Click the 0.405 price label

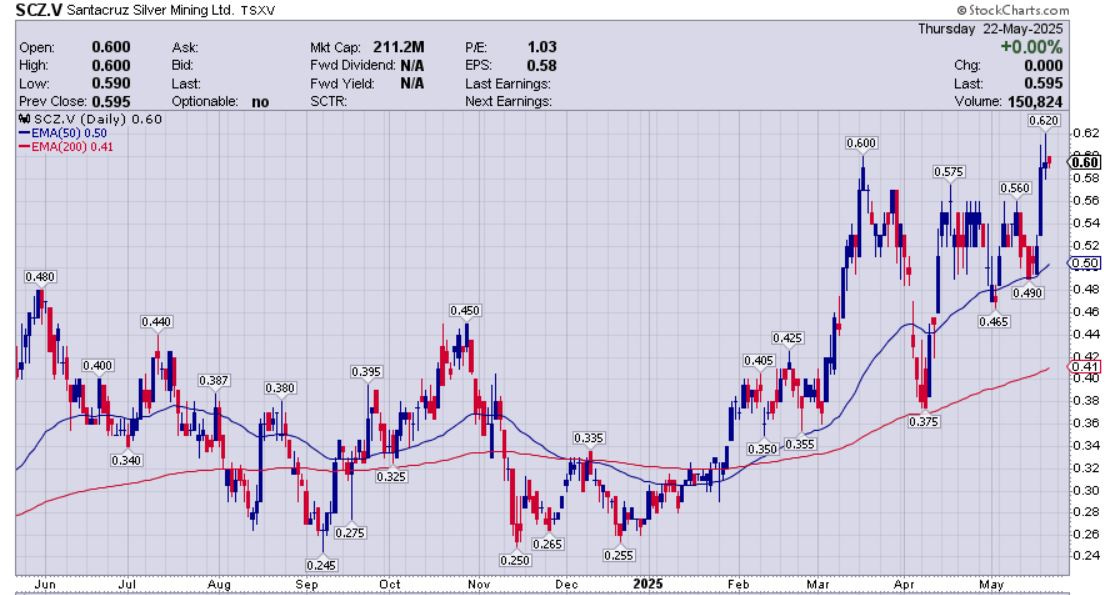click(x=759, y=360)
